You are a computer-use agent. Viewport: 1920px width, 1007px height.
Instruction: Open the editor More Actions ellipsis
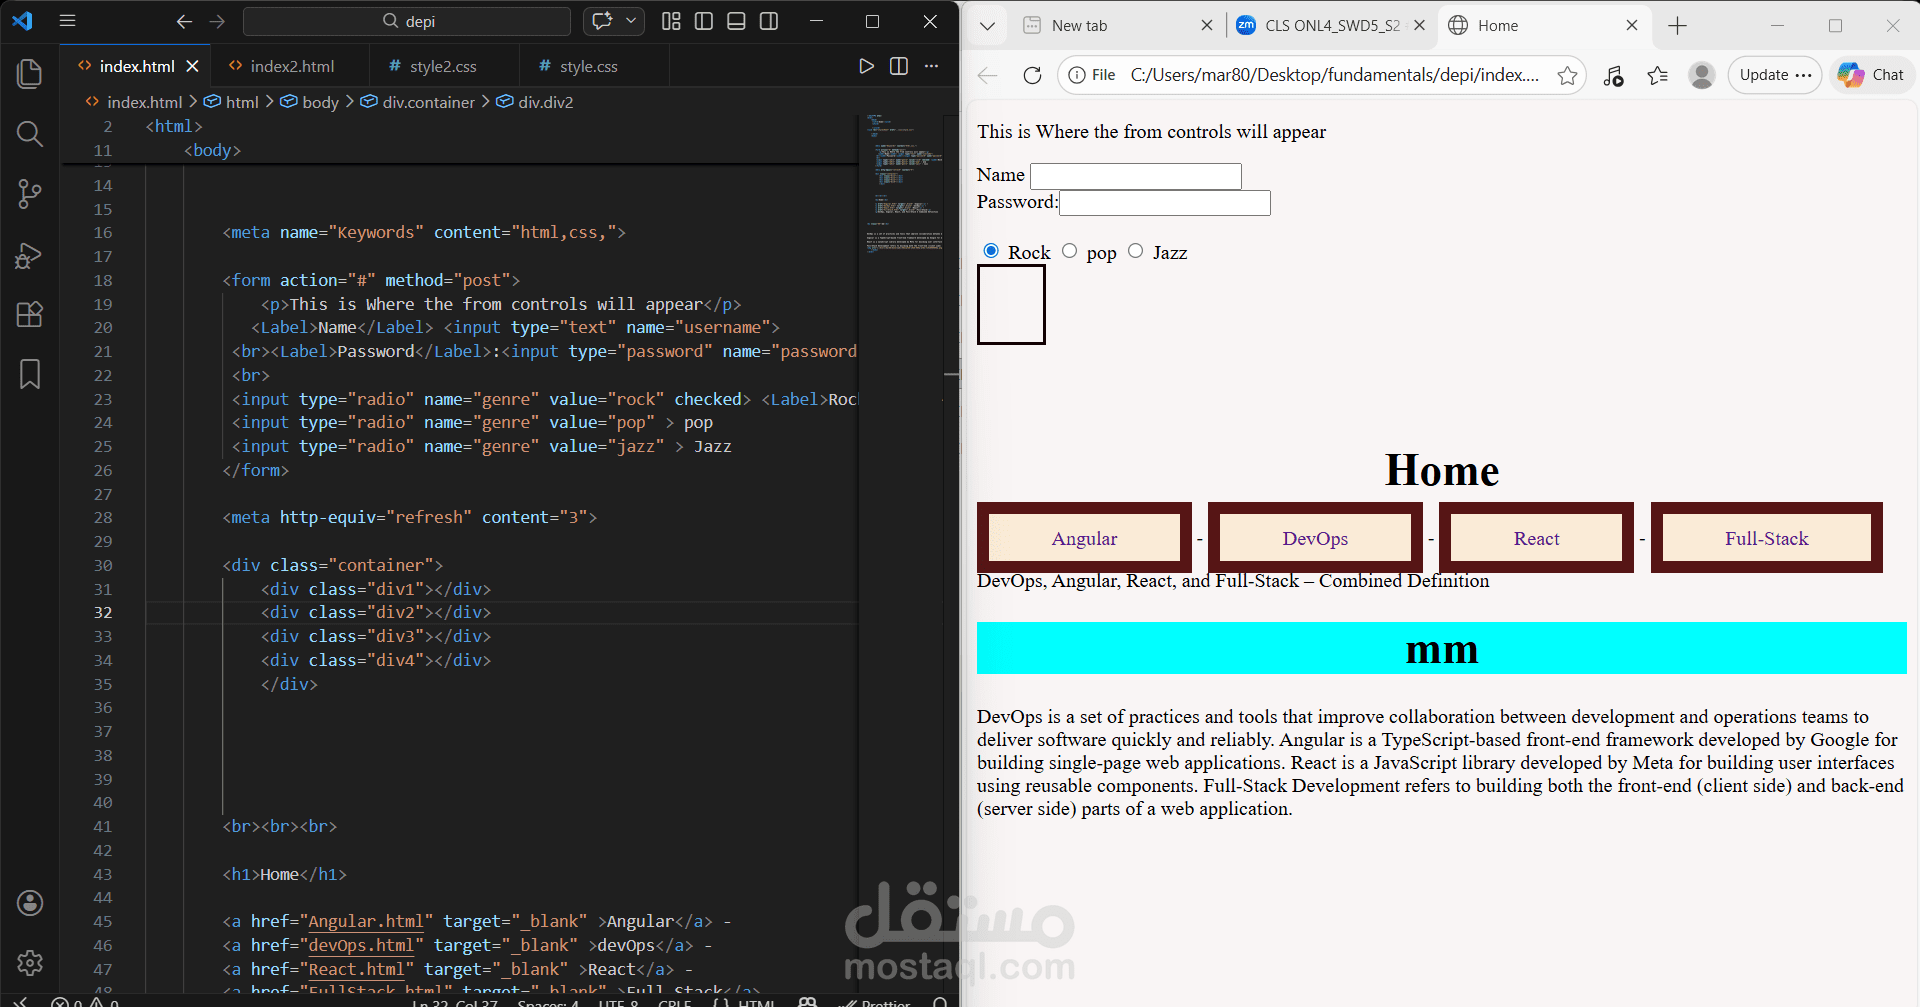pos(931,66)
